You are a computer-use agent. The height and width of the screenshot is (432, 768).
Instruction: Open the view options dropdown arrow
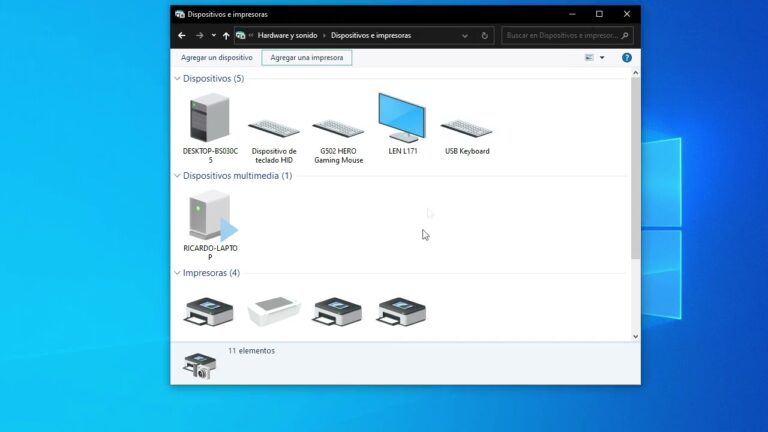tap(602, 58)
